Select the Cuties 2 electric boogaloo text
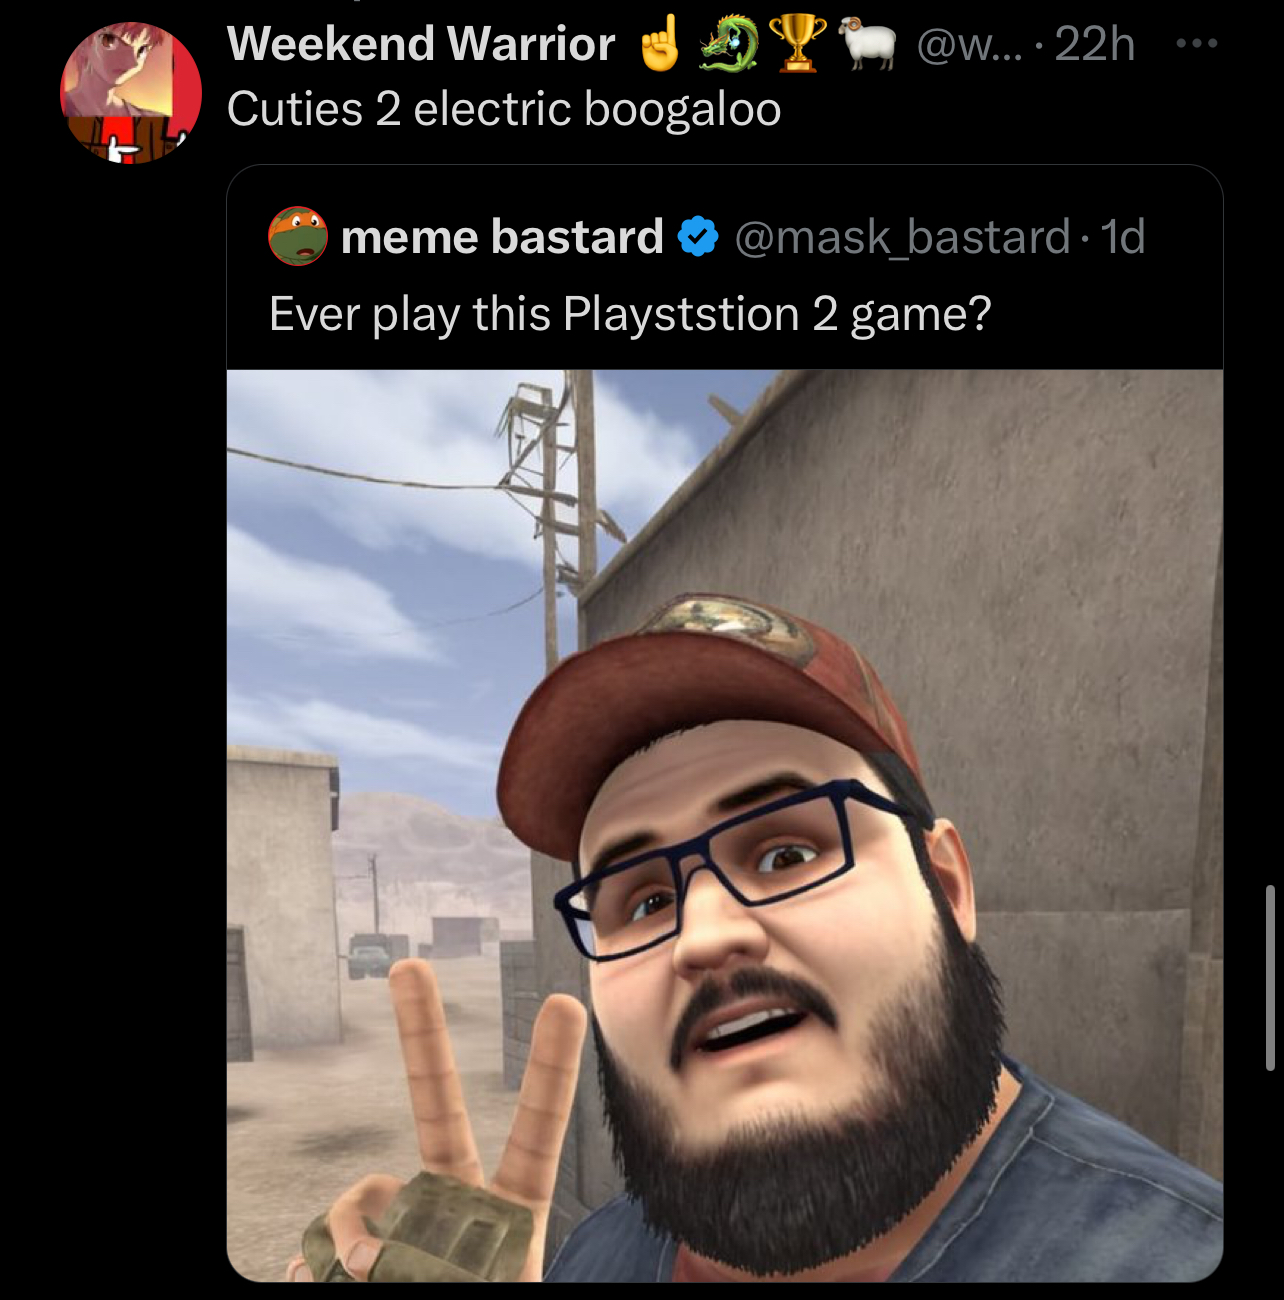Image resolution: width=1284 pixels, height=1300 pixels. (x=504, y=109)
